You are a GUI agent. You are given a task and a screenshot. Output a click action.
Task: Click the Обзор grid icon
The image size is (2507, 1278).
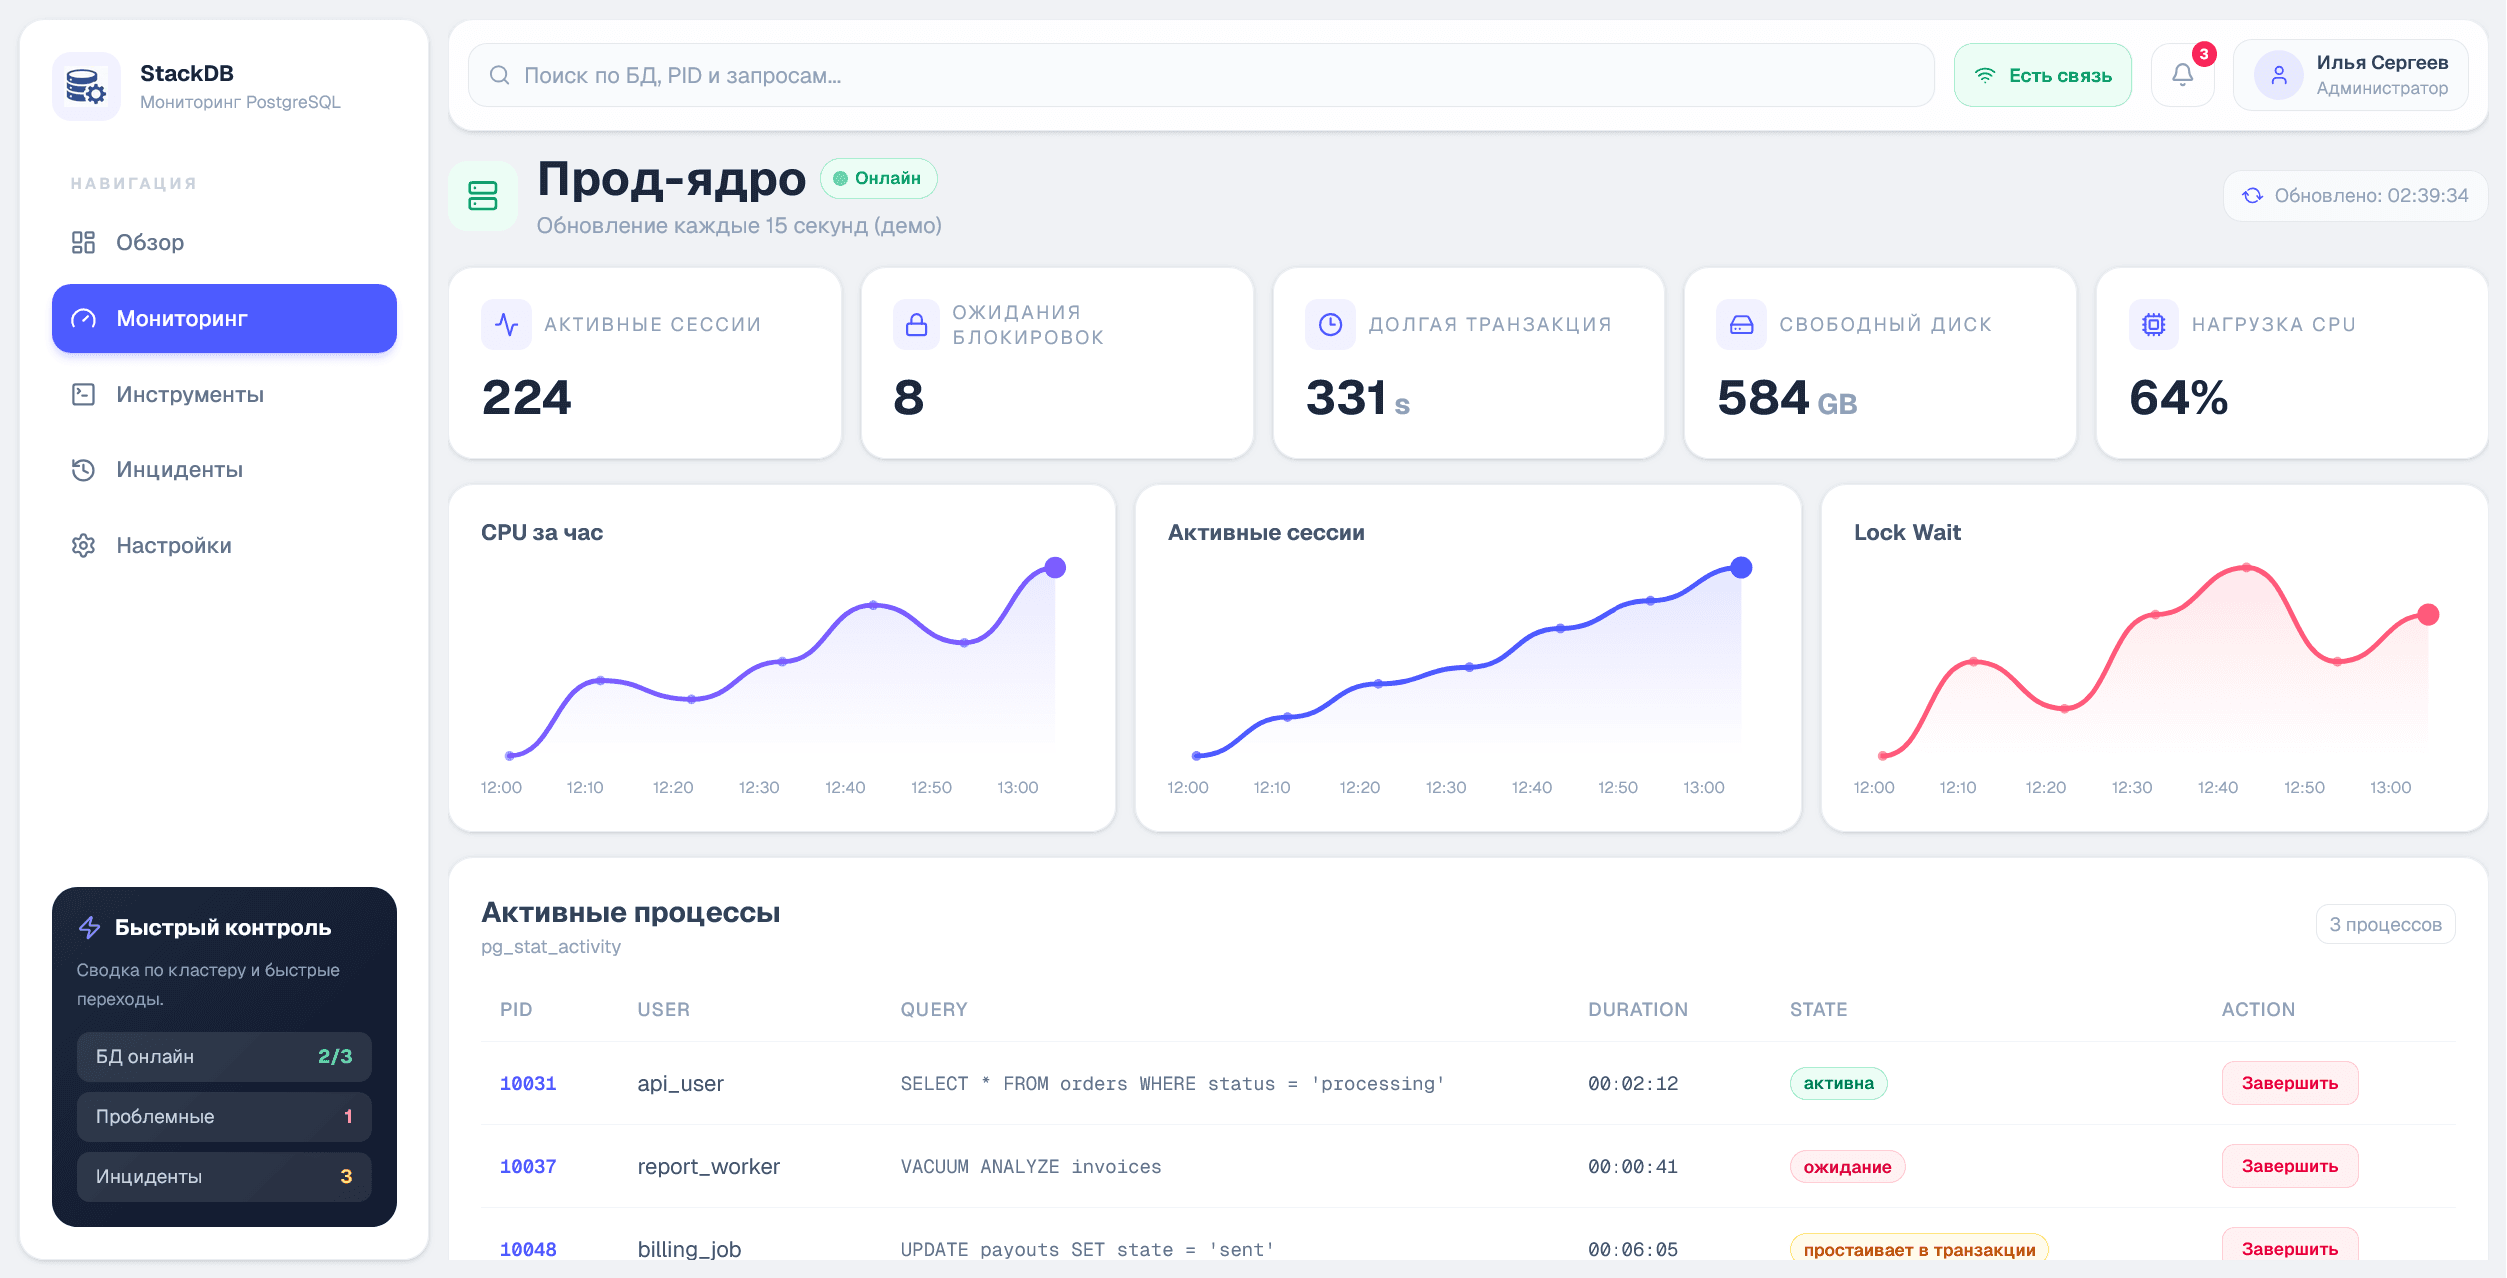pyautogui.click(x=84, y=242)
